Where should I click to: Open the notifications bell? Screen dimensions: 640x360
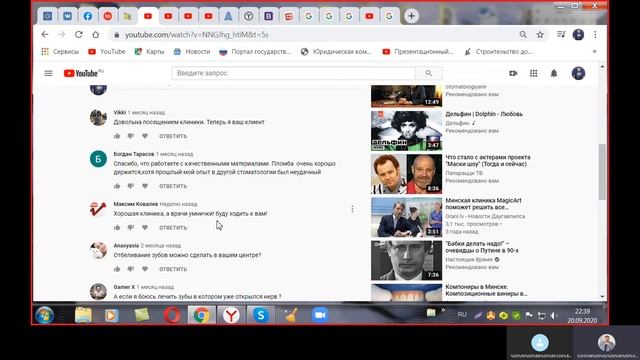coord(554,73)
